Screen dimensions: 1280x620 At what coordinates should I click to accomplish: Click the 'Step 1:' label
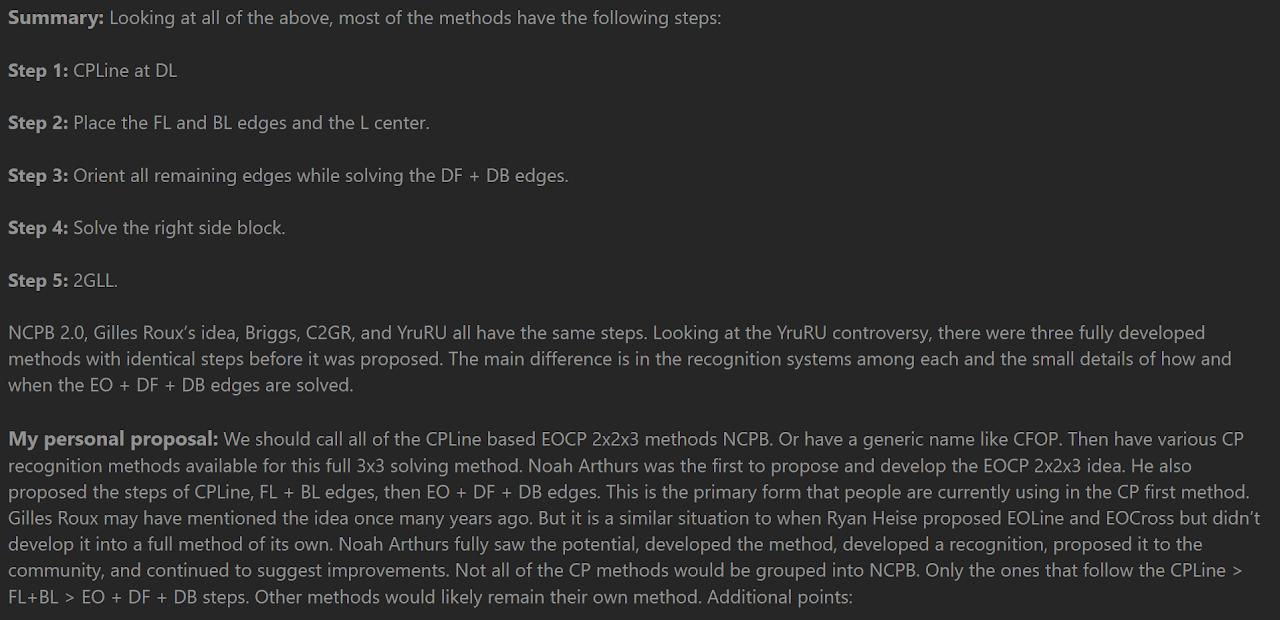click(38, 71)
